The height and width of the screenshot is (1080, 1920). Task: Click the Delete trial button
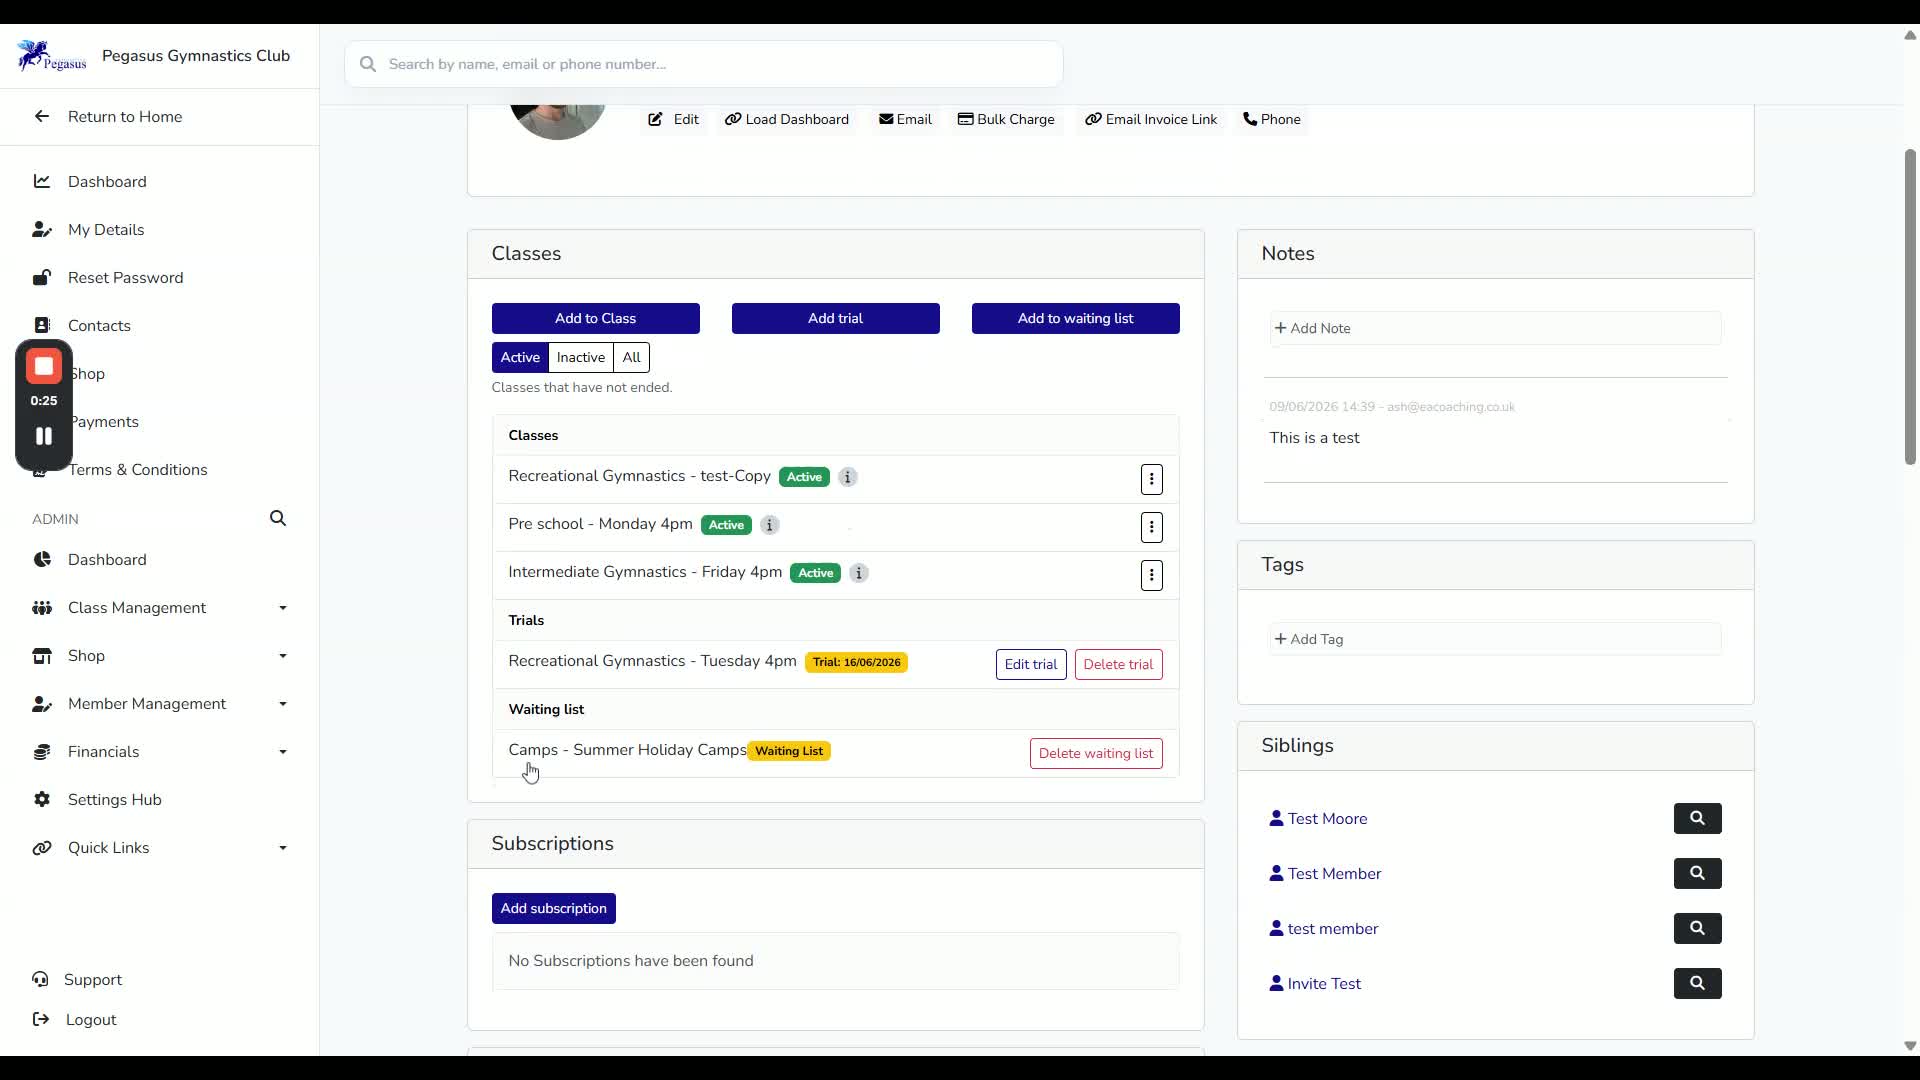(1118, 664)
